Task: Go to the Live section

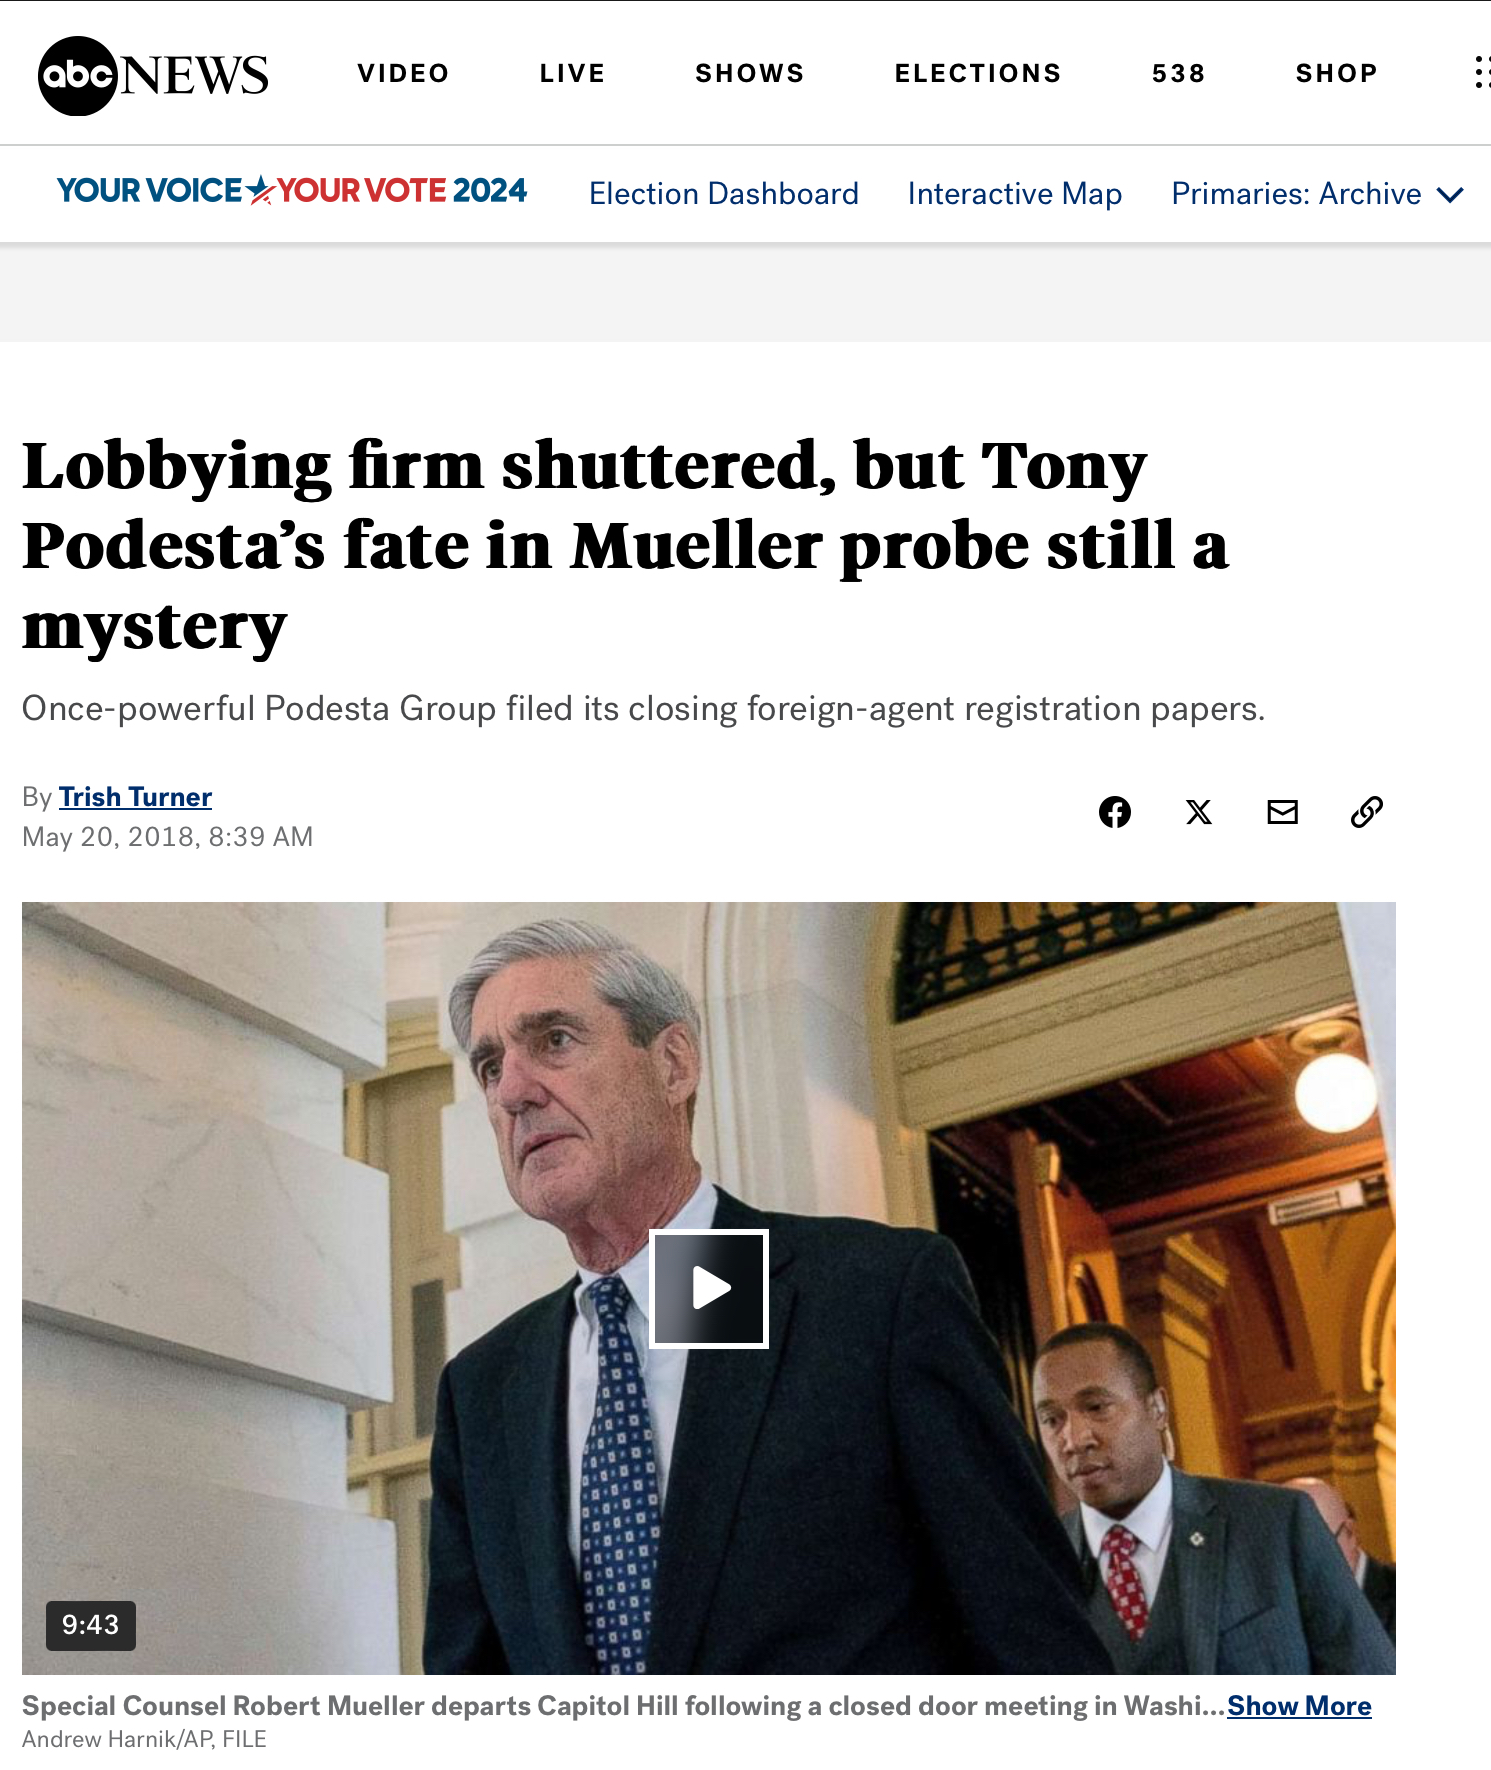Action: (x=573, y=74)
